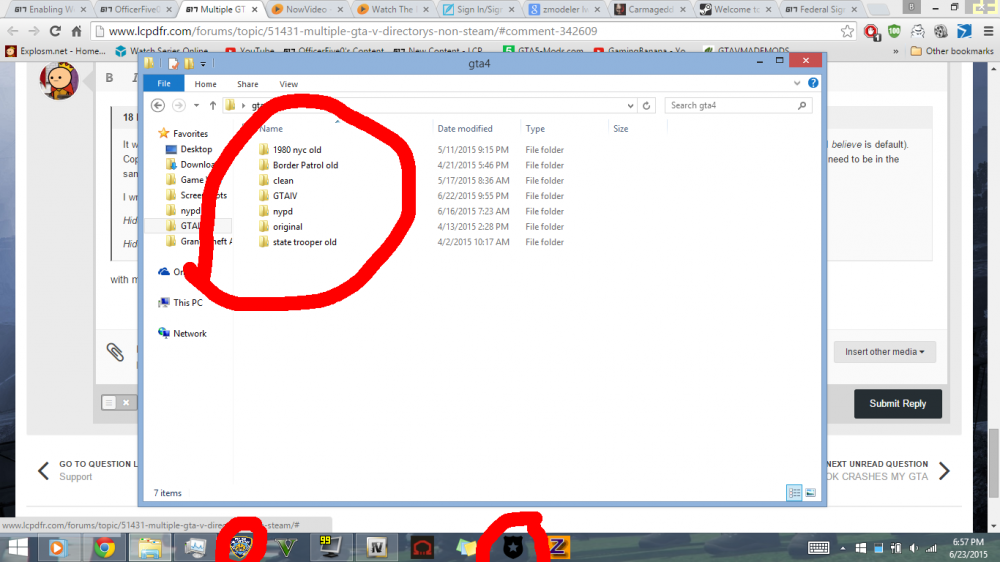
Task: Refresh the gta4 folder view
Action: 646,105
